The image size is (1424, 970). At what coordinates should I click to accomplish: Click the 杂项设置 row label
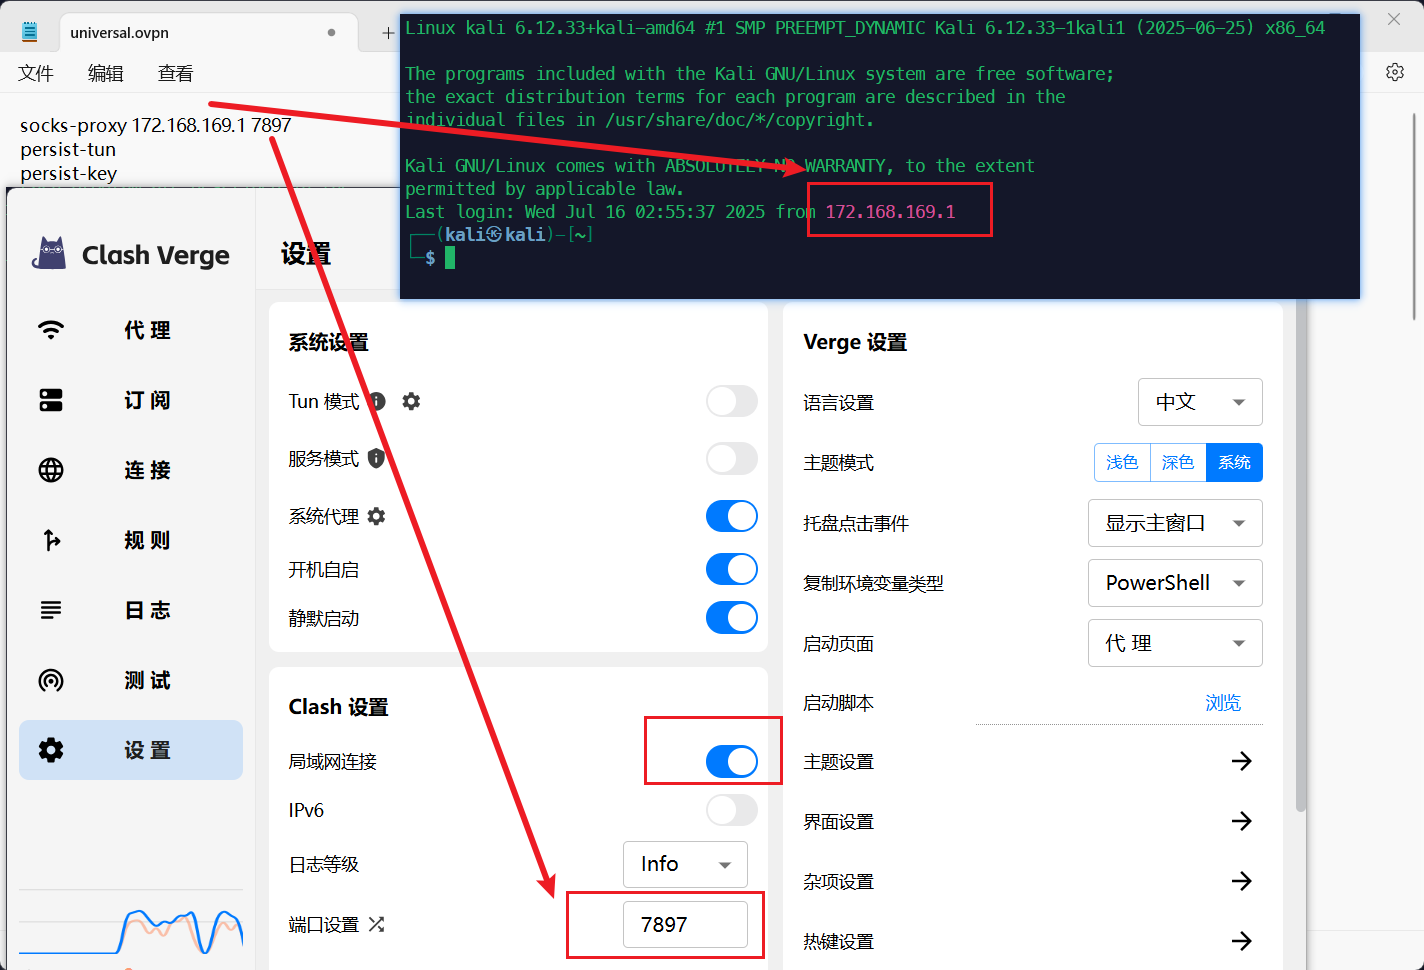tap(839, 882)
